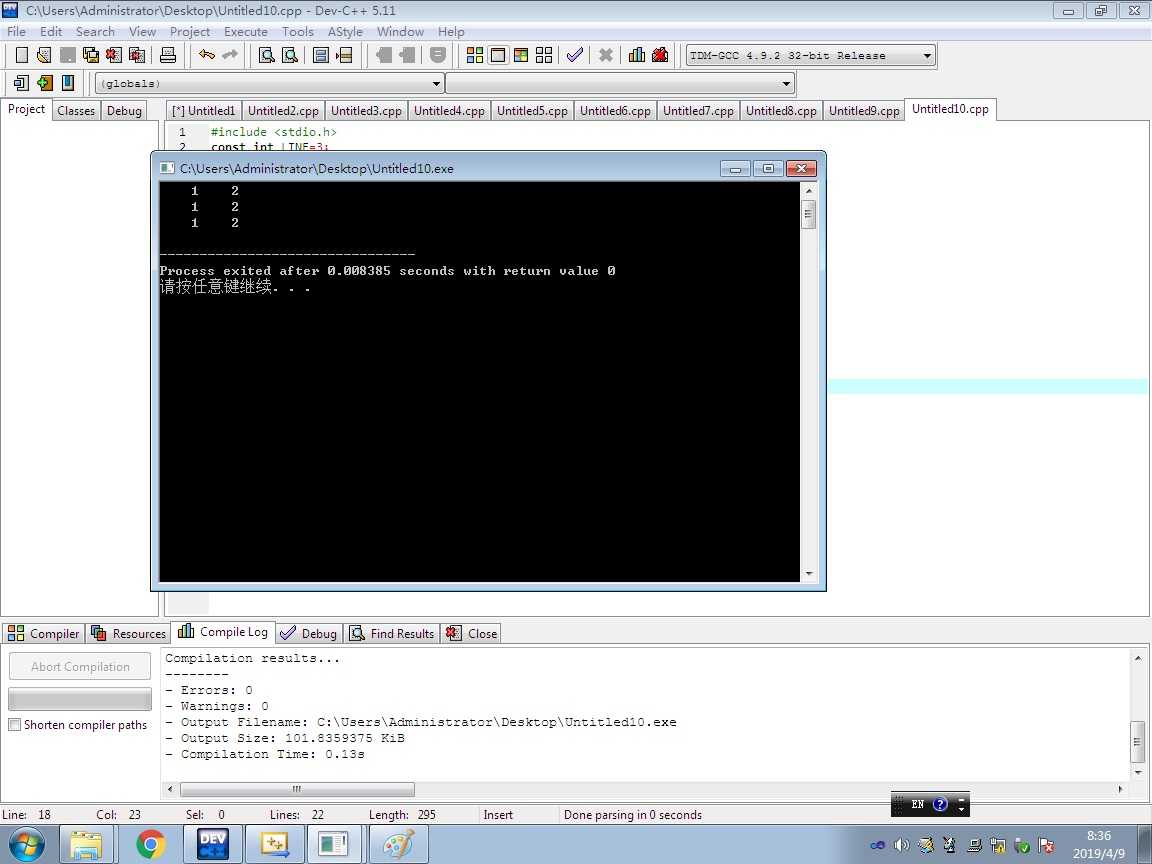Click the compile log horizontal scrollbar thumb
This screenshot has width=1152, height=864.
pos(297,789)
